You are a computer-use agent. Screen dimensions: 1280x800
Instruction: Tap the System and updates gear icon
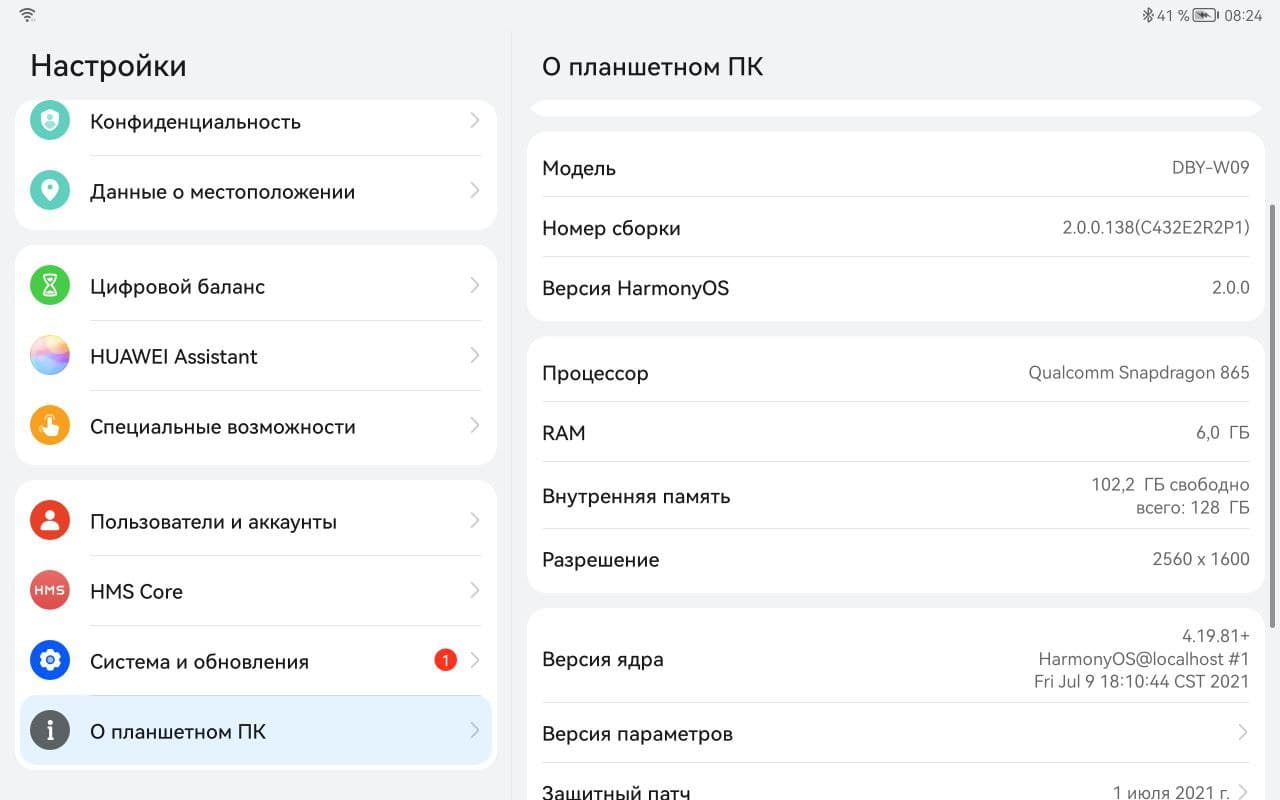[x=49, y=661]
